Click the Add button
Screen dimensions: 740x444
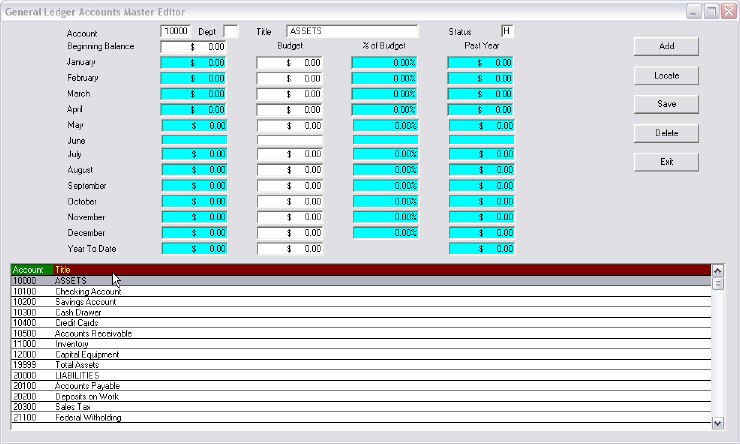pos(665,47)
